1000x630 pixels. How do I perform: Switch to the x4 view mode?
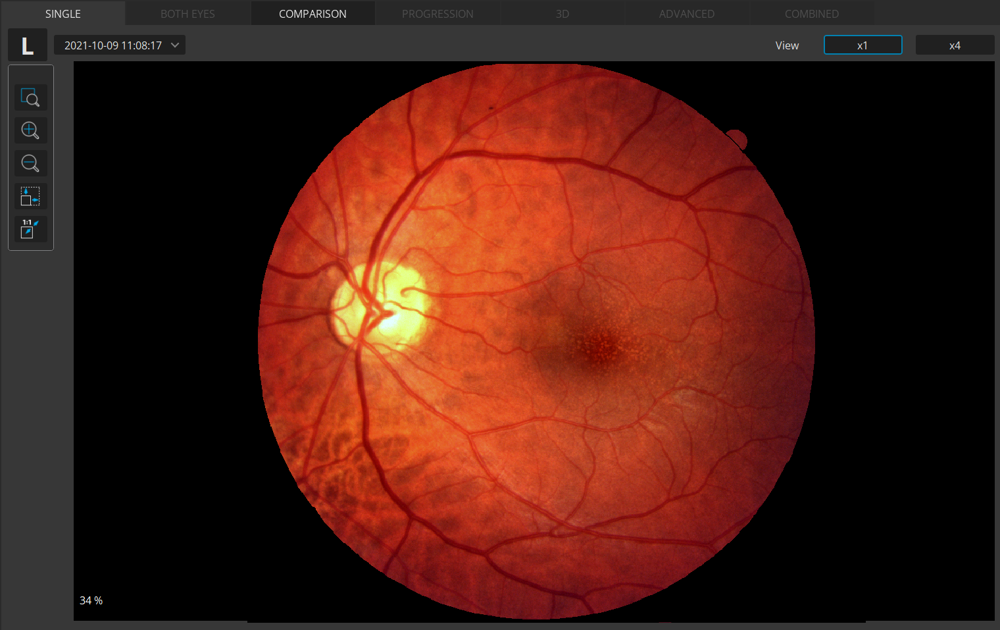pos(954,45)
